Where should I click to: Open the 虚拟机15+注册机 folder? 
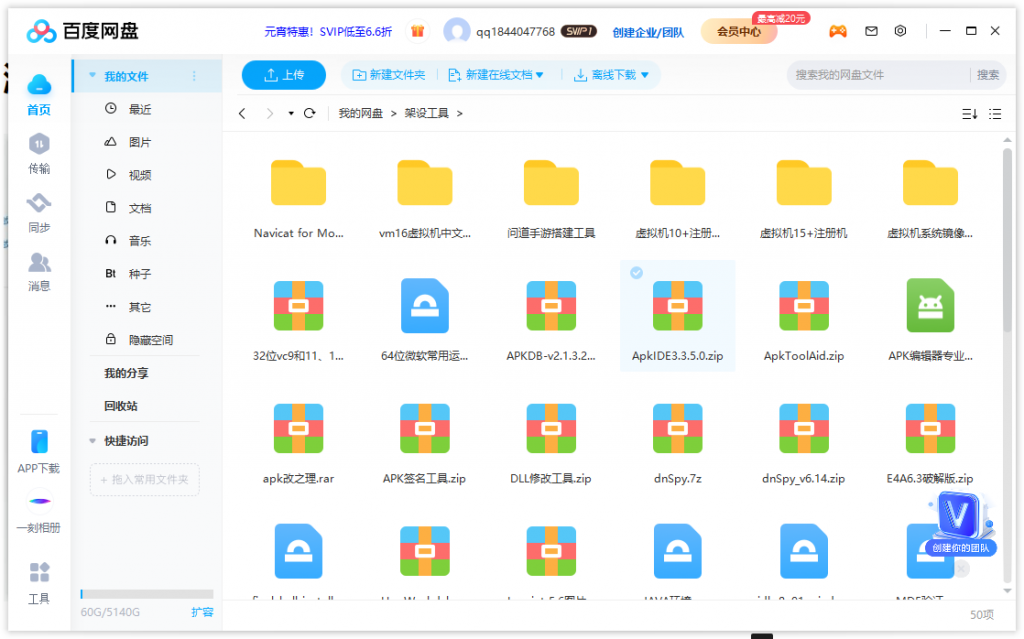(803, 183)
